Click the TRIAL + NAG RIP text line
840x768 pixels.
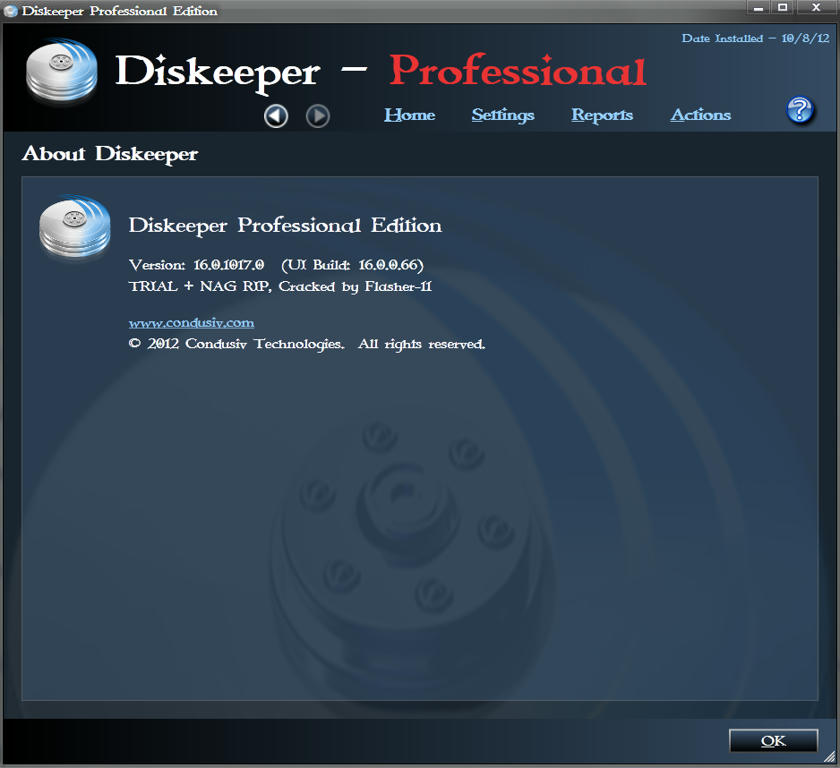pos(280,287)
